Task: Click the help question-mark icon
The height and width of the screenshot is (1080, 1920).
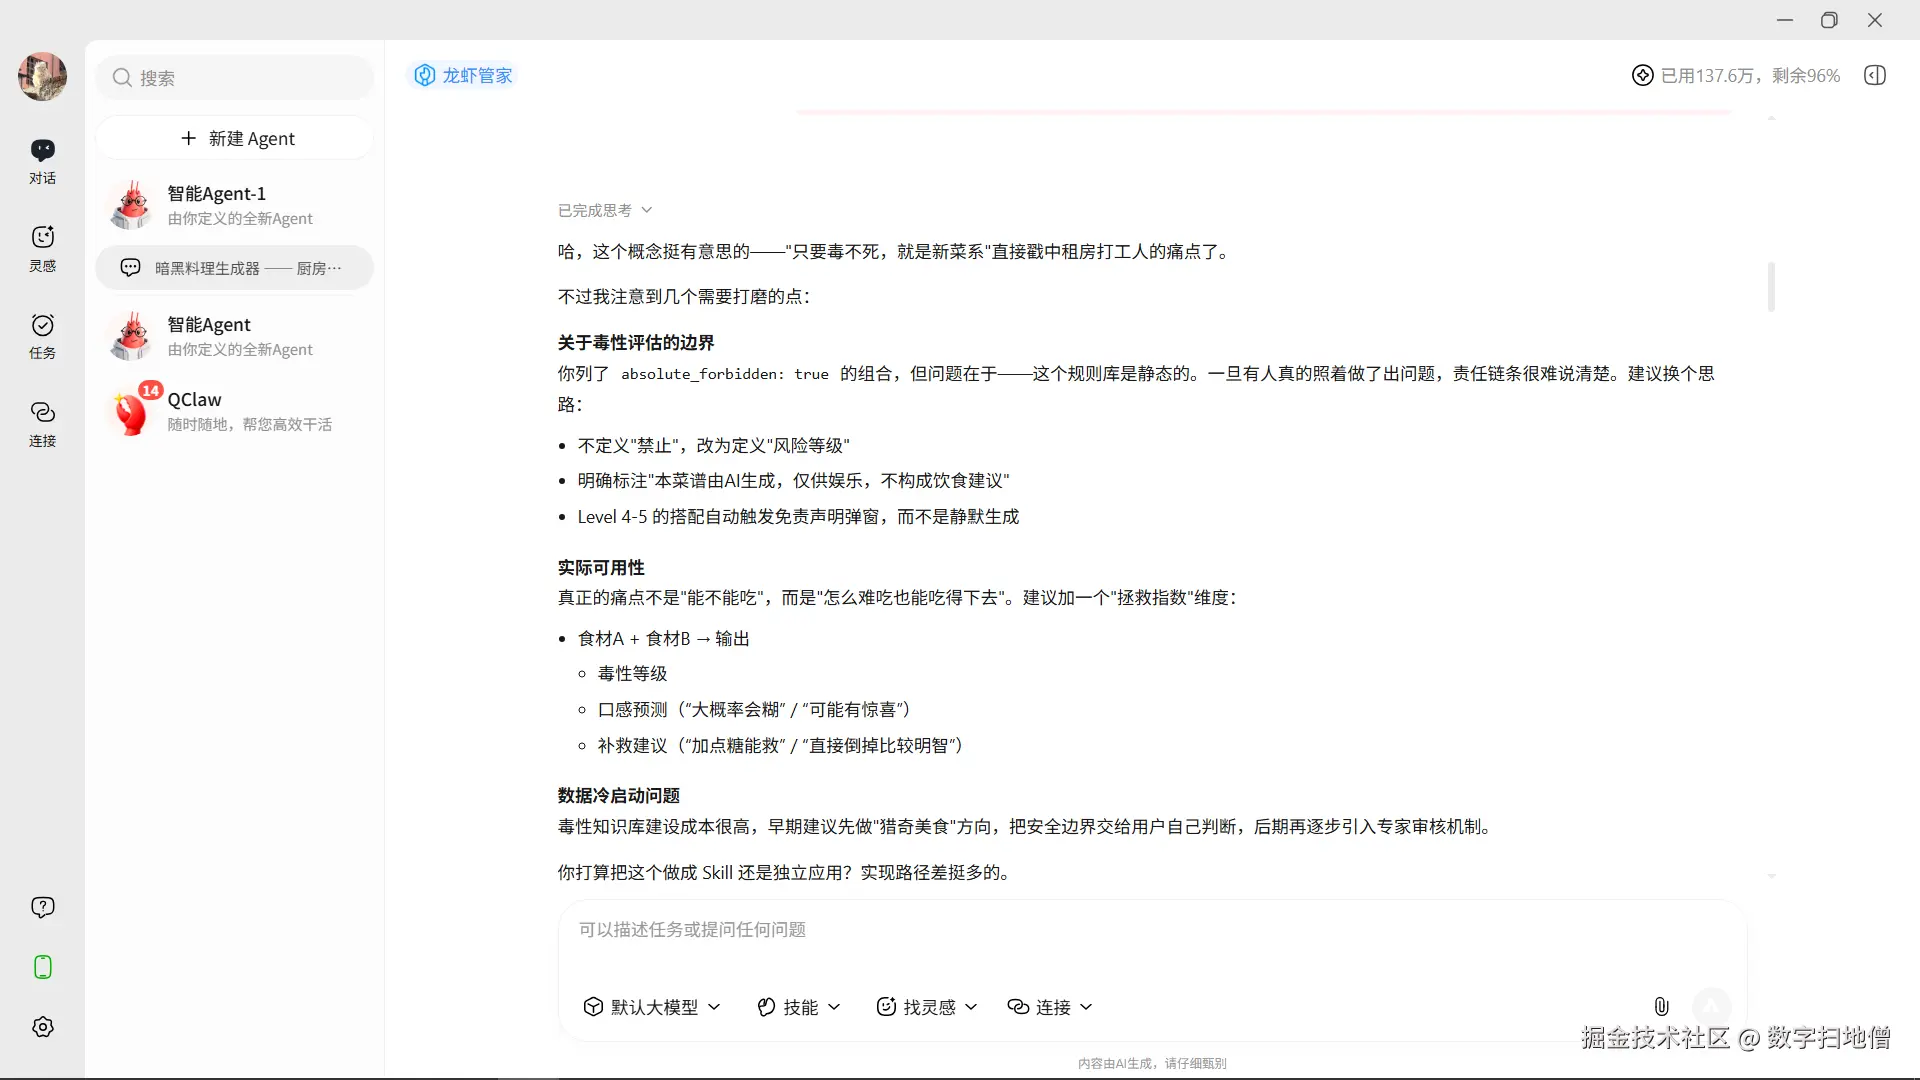Action: pyautogui.click(x=42, y=907)
